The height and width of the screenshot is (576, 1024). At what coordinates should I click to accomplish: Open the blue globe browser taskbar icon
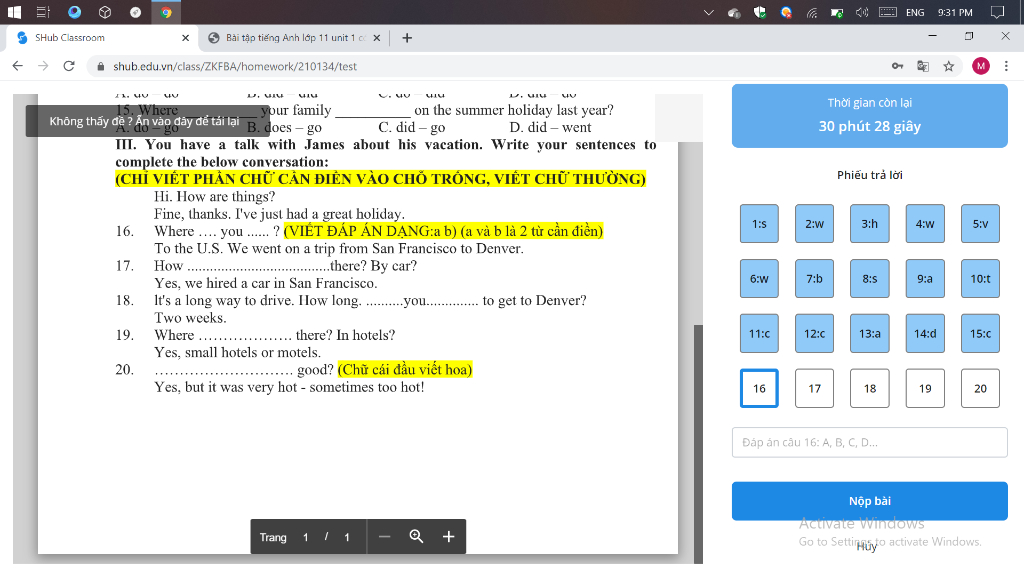[74, 12]
